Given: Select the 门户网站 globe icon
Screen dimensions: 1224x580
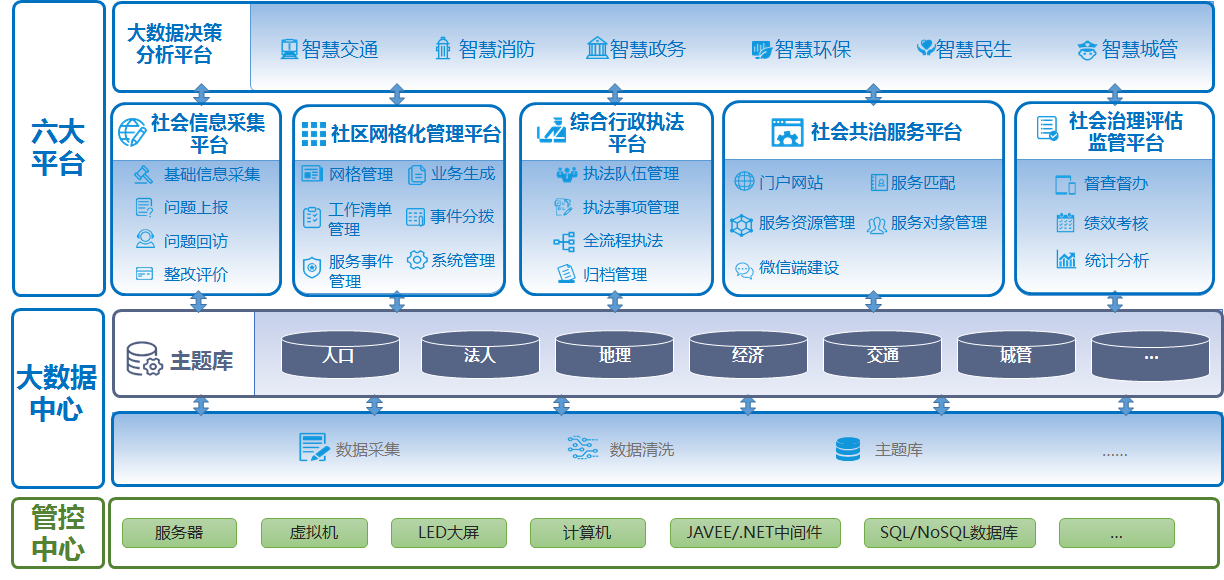Looking at the screenshot, I should 744,182.
